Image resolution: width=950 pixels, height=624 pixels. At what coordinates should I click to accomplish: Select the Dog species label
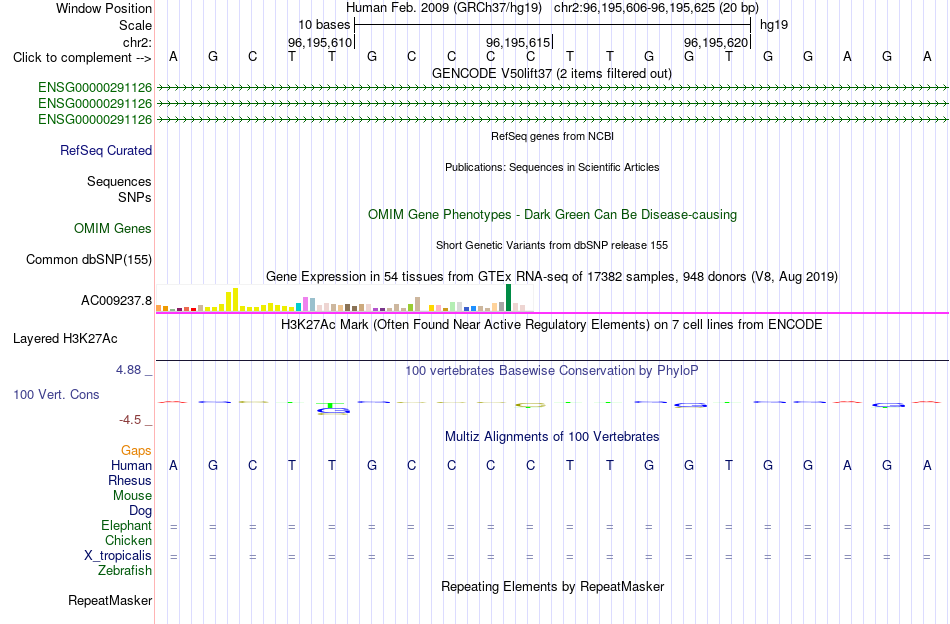pyautogui.click(x=140, y=511)
